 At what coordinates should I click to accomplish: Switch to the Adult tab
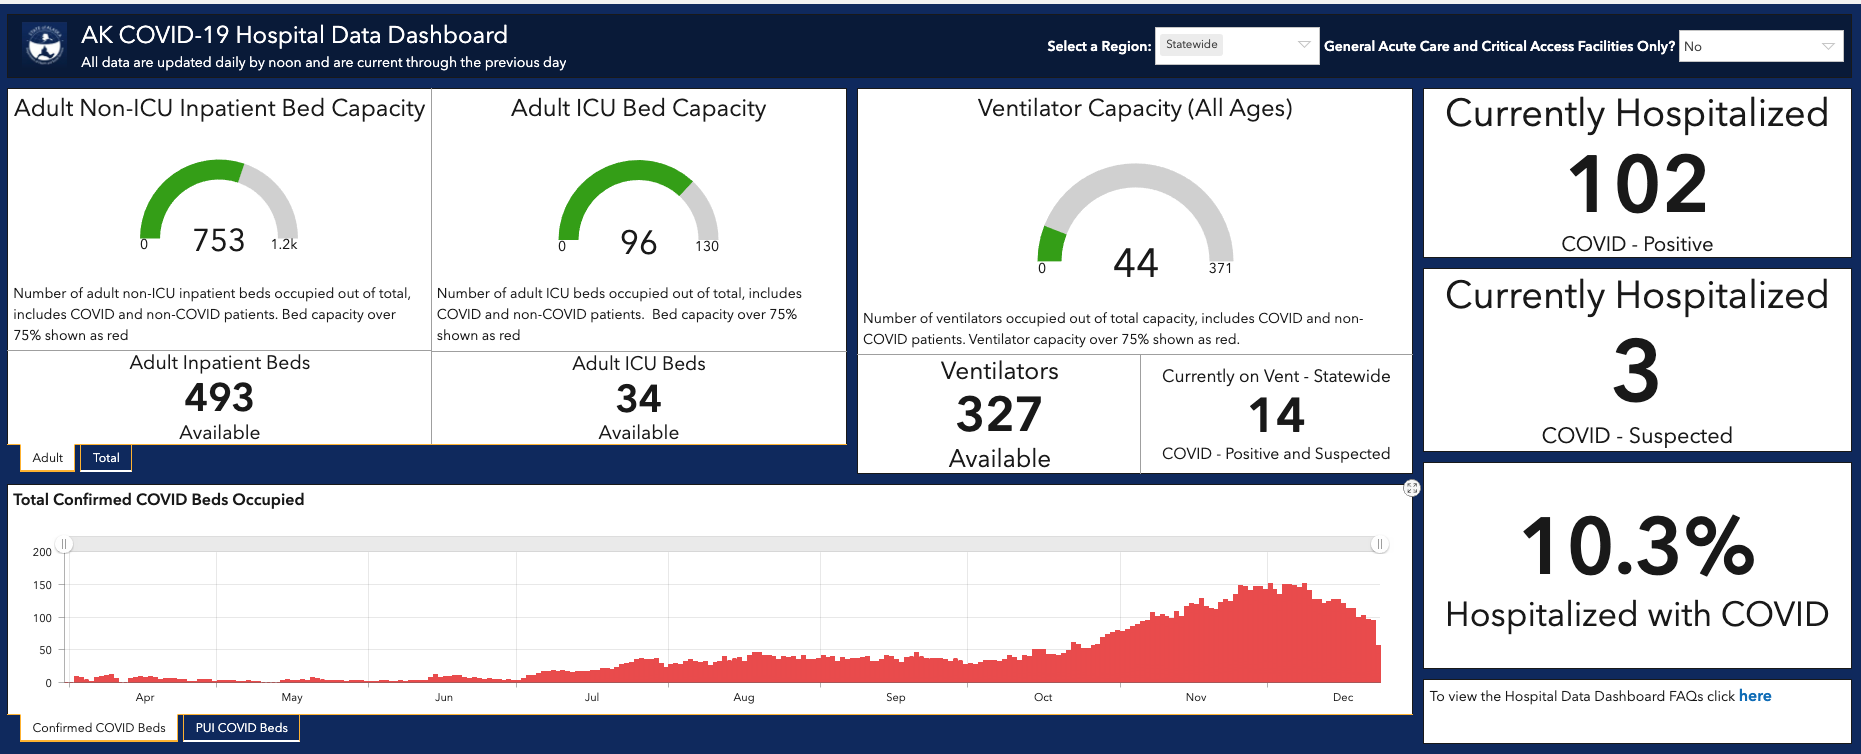(x=47, y=458)
